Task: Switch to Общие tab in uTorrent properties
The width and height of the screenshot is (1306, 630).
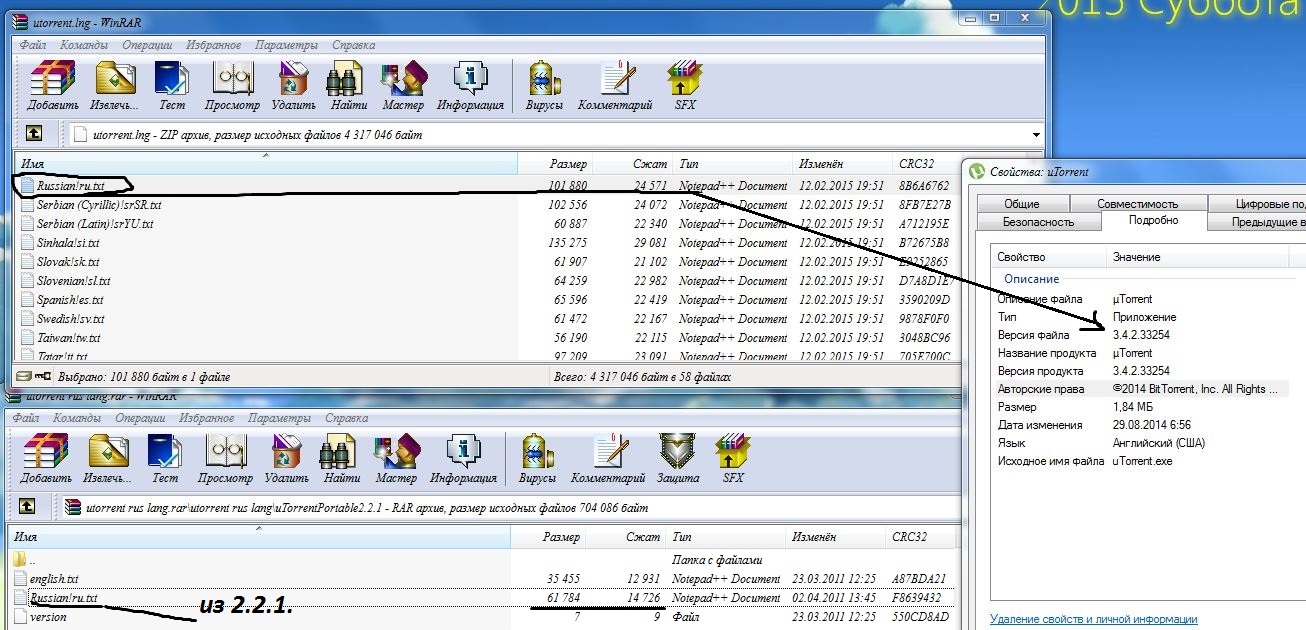Action: coord(1021,204)
